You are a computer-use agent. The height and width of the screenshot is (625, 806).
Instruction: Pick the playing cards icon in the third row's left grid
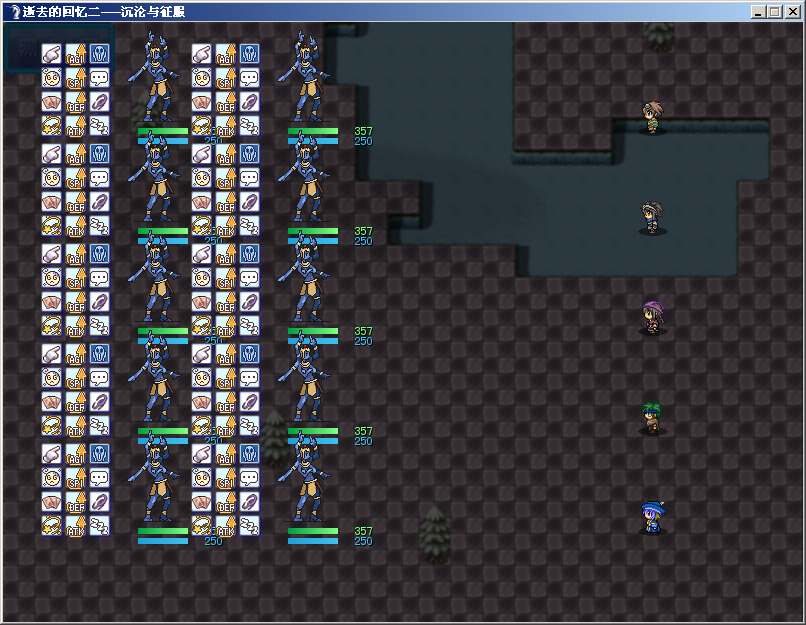pyautogui.click(x=51, y=302)
